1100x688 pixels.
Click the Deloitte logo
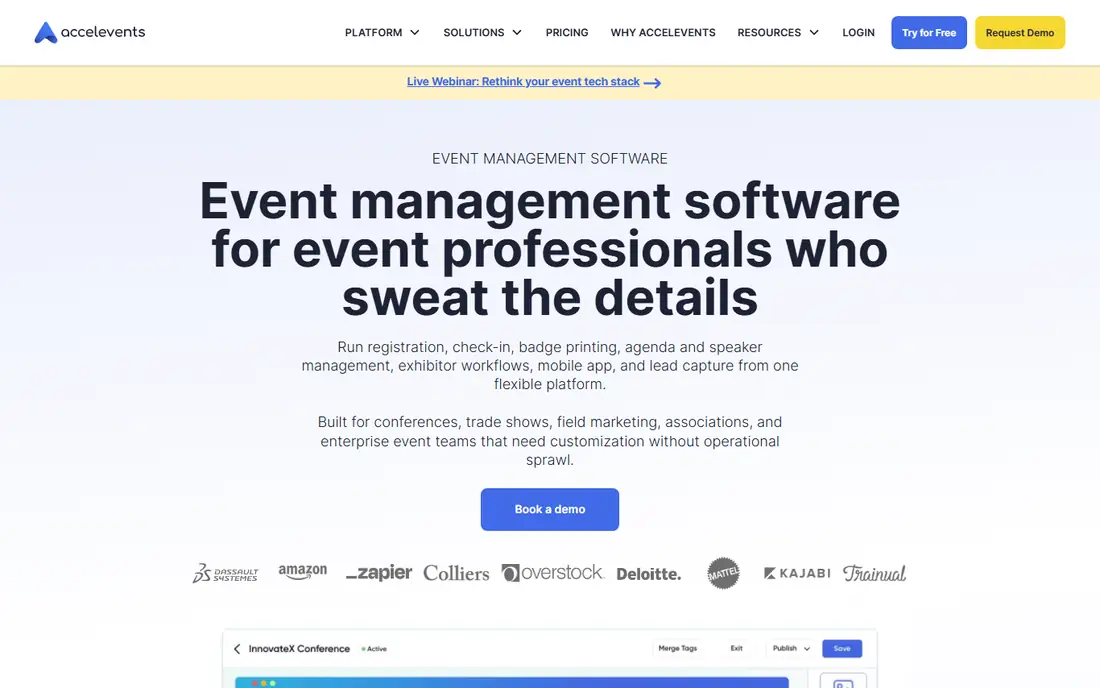649,574
